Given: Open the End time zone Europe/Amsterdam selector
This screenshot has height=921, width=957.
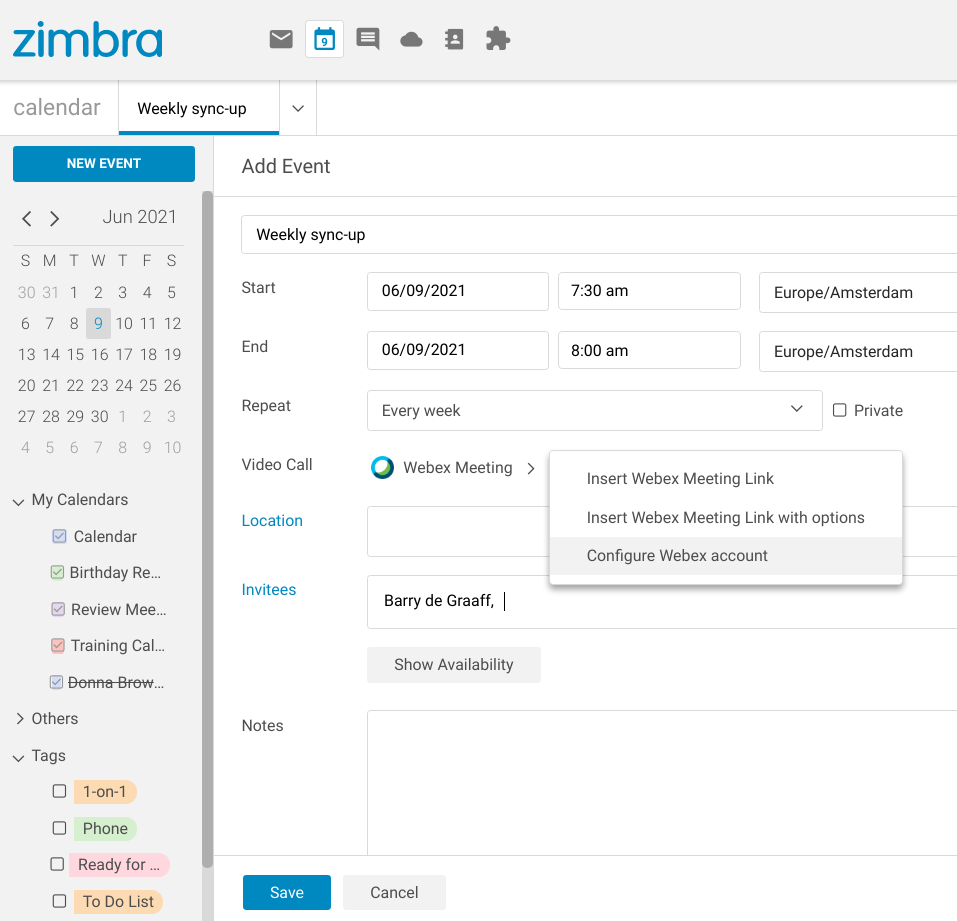Looking at the screenshot, I should (858, 352).
